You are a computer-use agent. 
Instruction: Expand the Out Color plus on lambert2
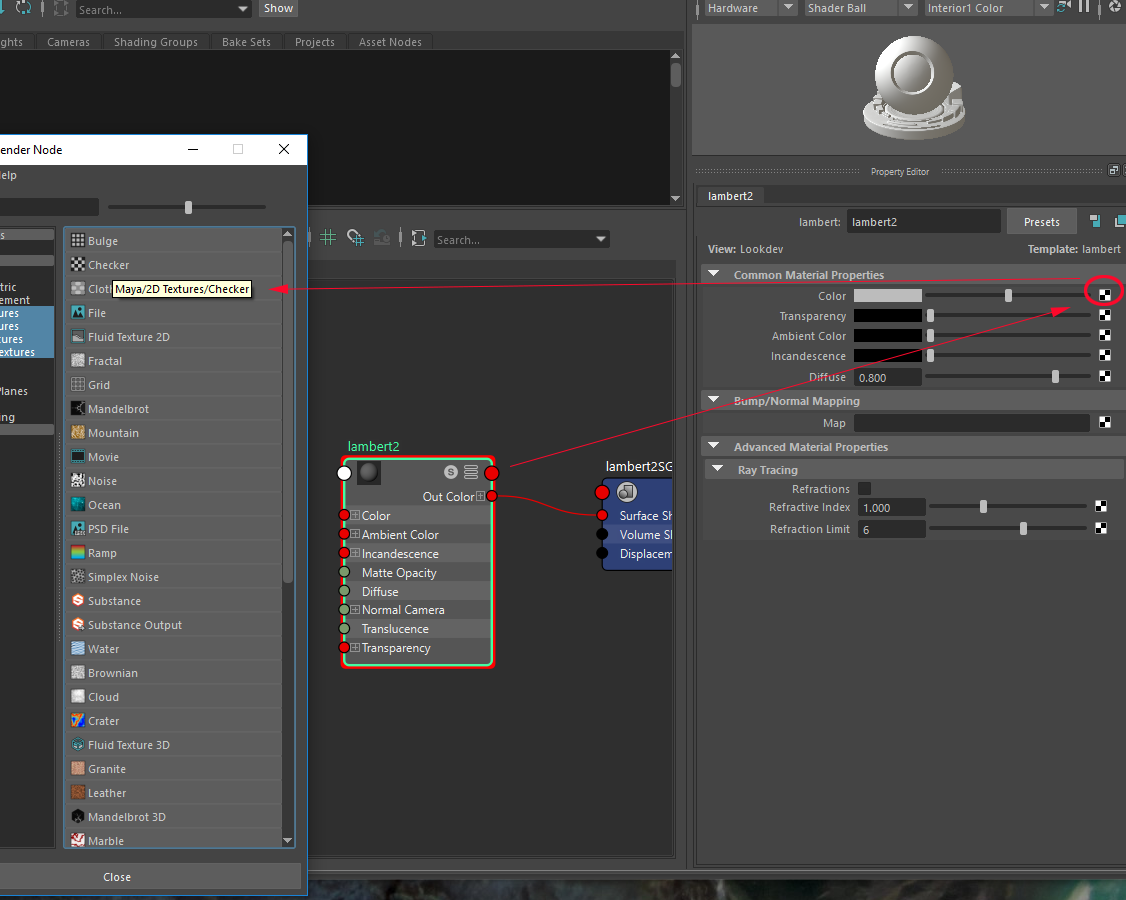(481, 497)
